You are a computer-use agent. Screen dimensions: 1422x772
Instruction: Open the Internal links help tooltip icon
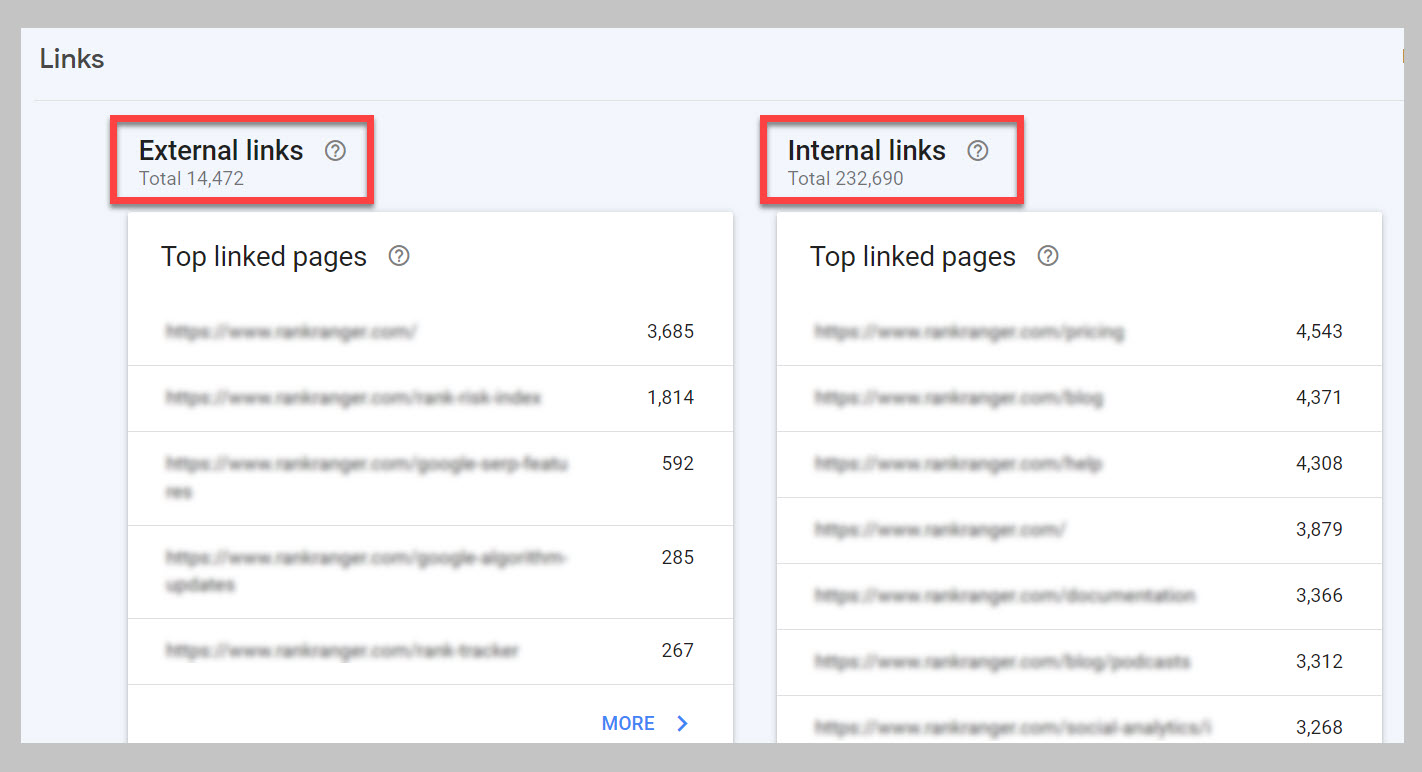coord(978,150)
